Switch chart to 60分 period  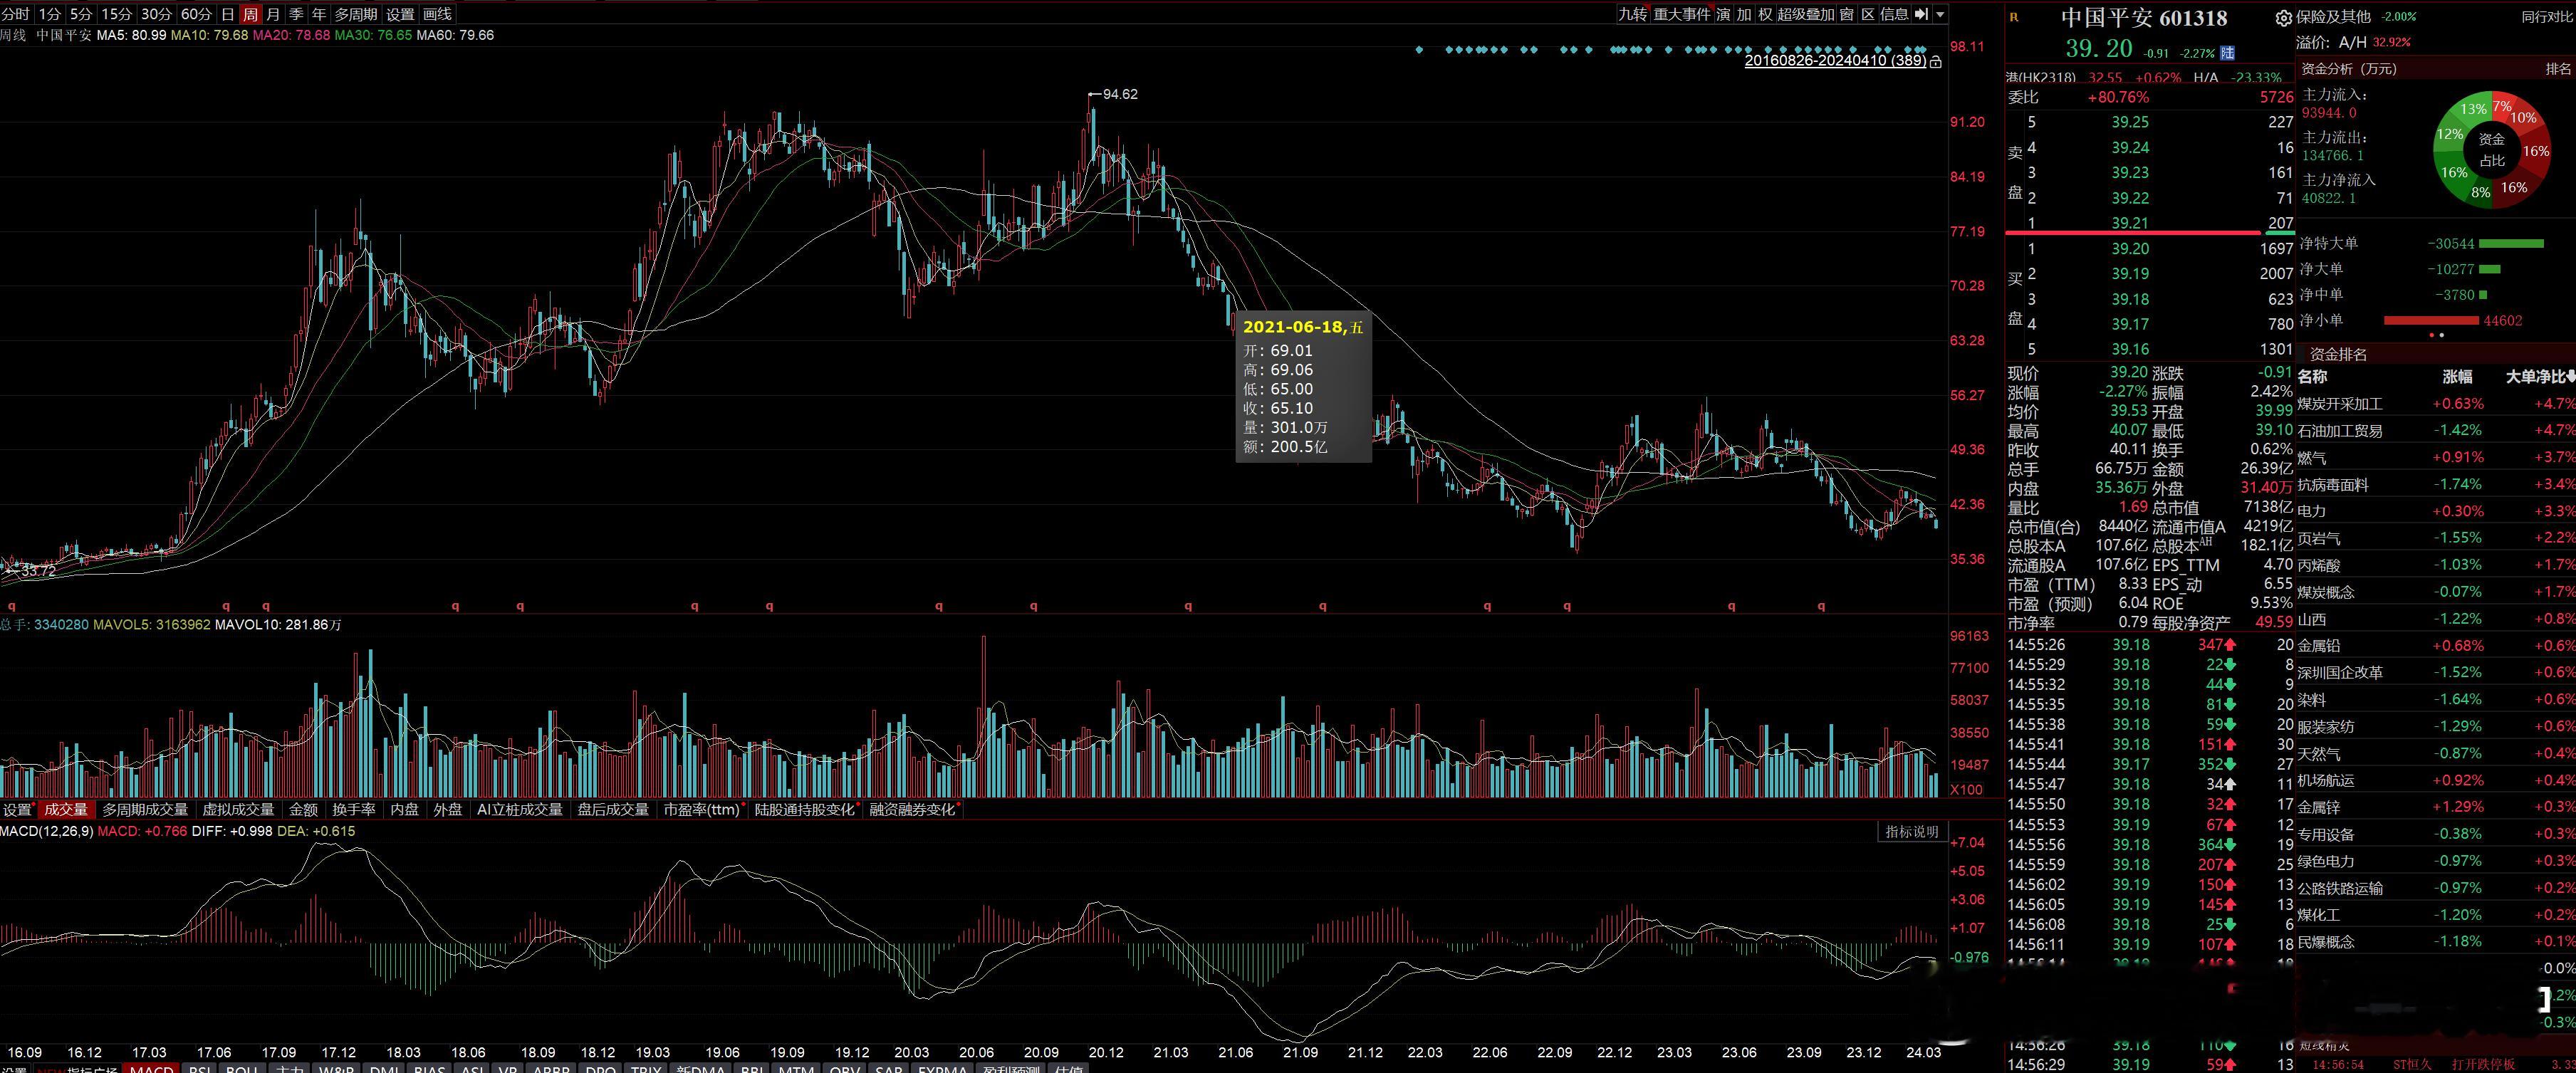click(196, 14)
